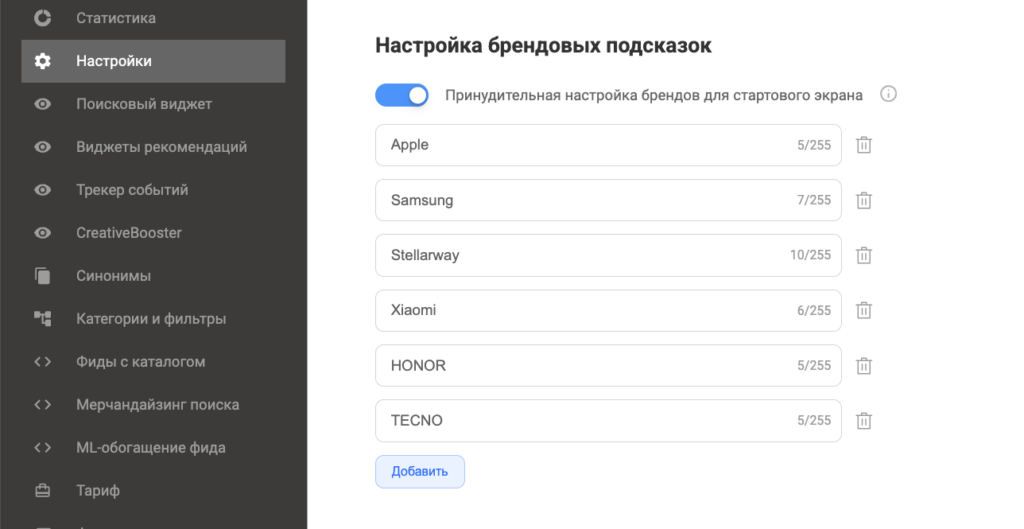Click the Настройки gear icon
This screenshot has height=529, width=1024.
(42, 61)
